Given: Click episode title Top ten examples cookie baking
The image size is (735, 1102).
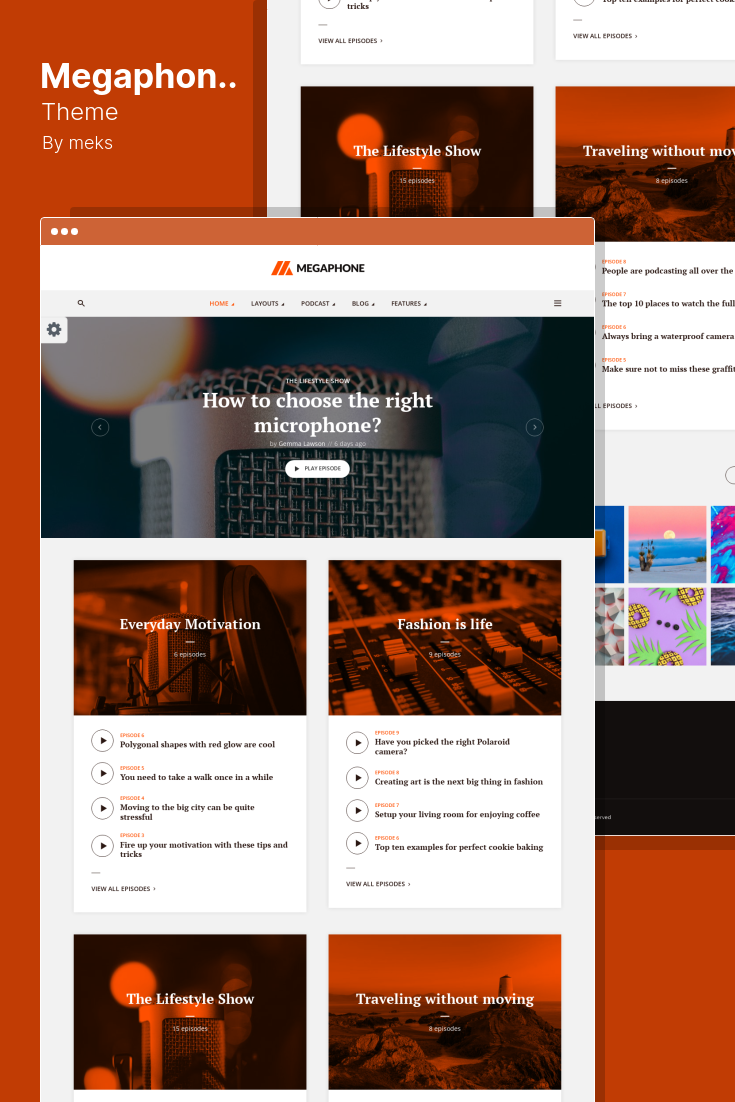Looking at the screenshot, I should pyautogui.click(x=459, y=848).
